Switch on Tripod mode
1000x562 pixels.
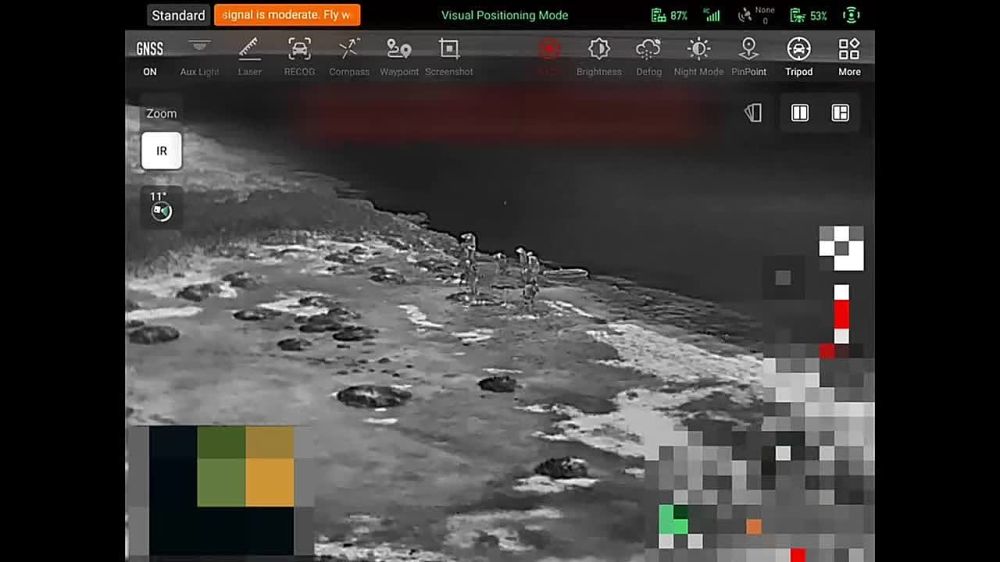(x=798, y=57)
